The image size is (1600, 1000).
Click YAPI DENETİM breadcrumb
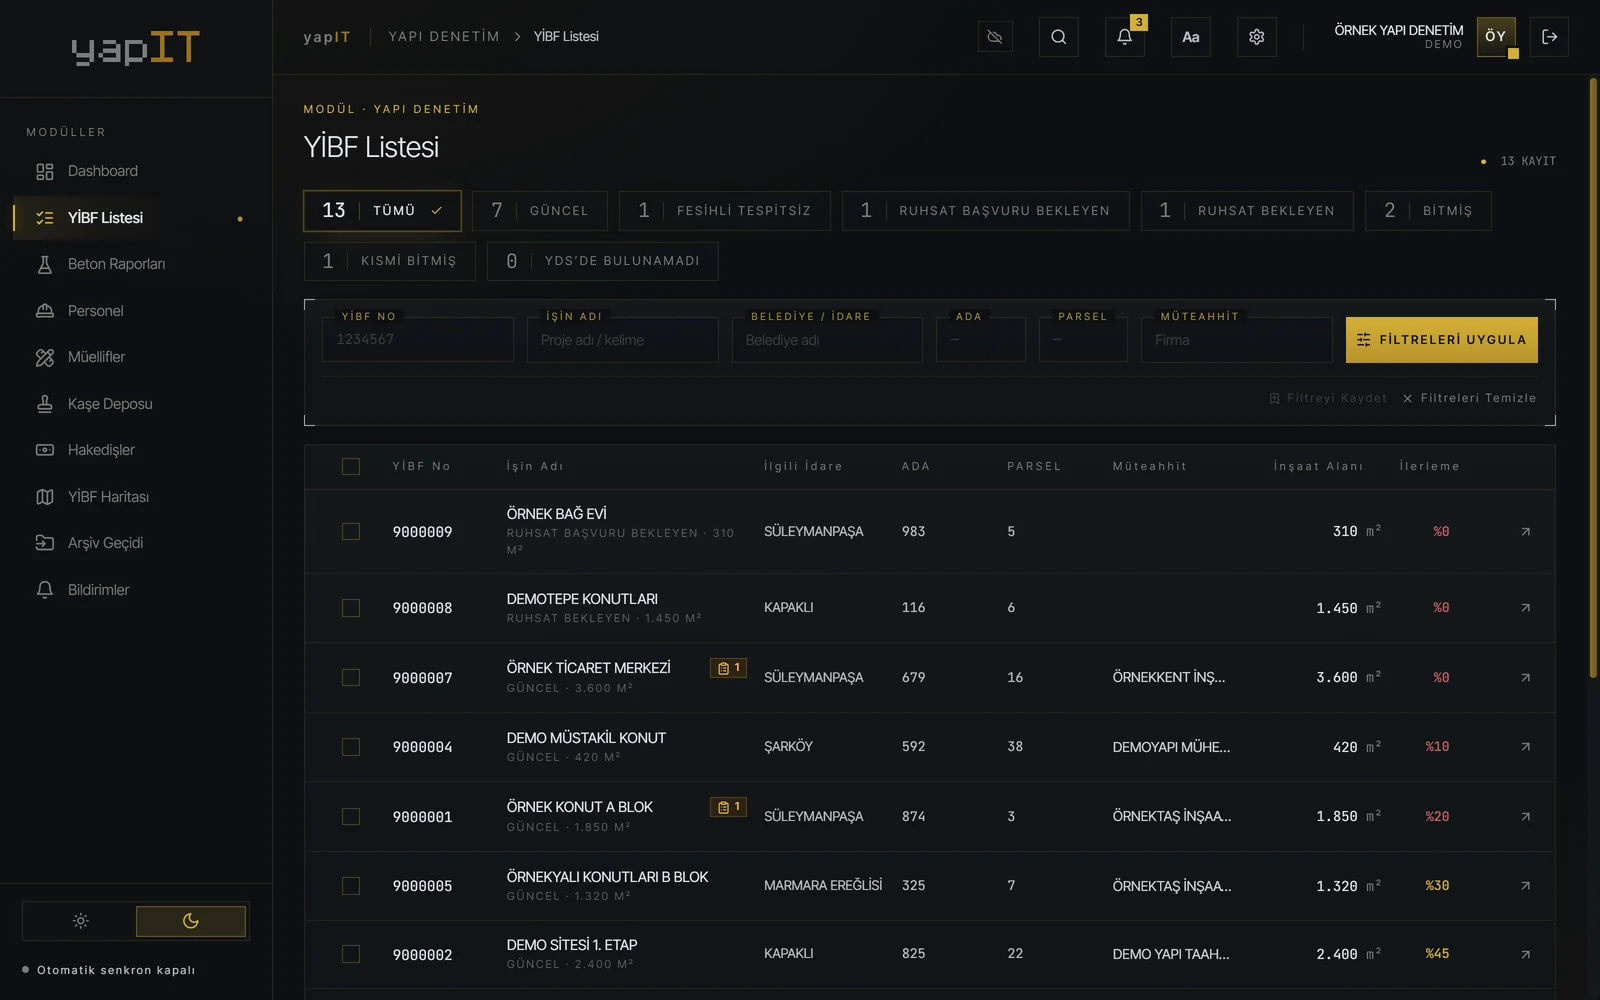coord(444,37)
